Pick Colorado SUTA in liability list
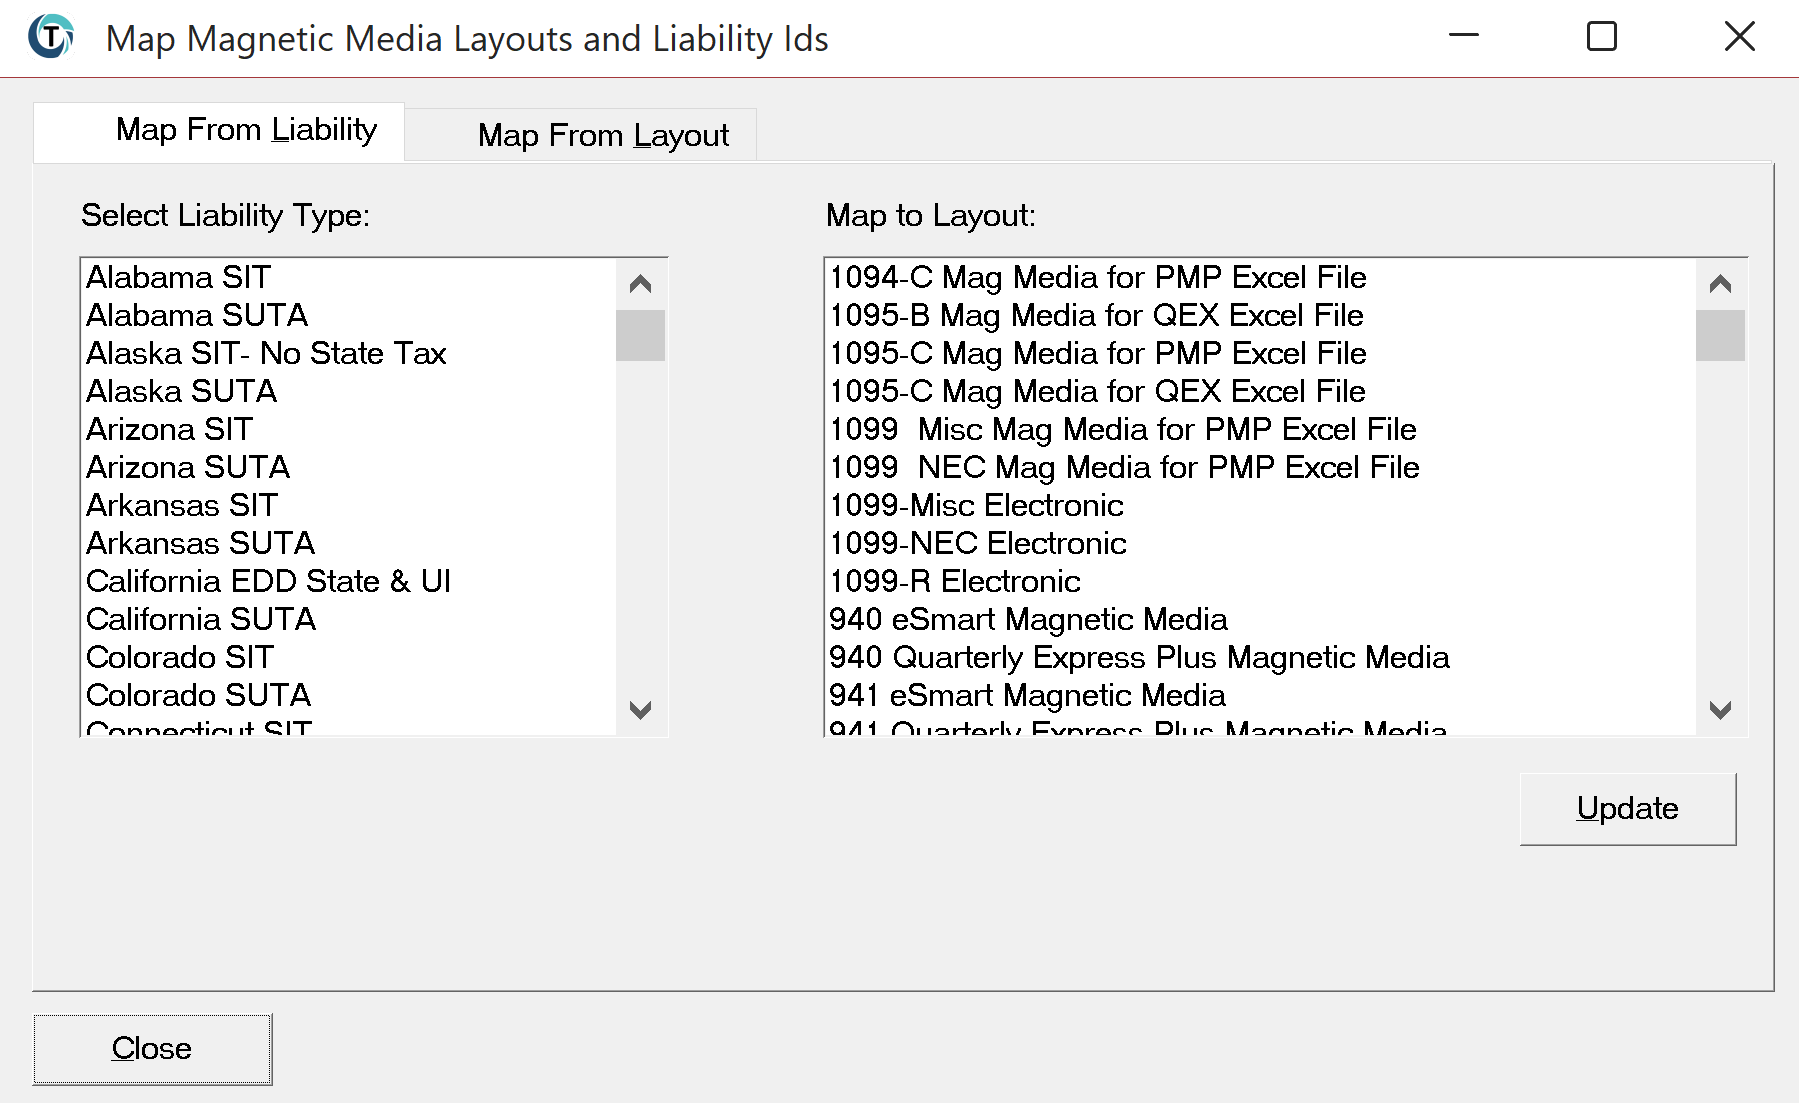Image resolution: width=1799 pixels, height=1103 pixels. click(x=198, y=695)
